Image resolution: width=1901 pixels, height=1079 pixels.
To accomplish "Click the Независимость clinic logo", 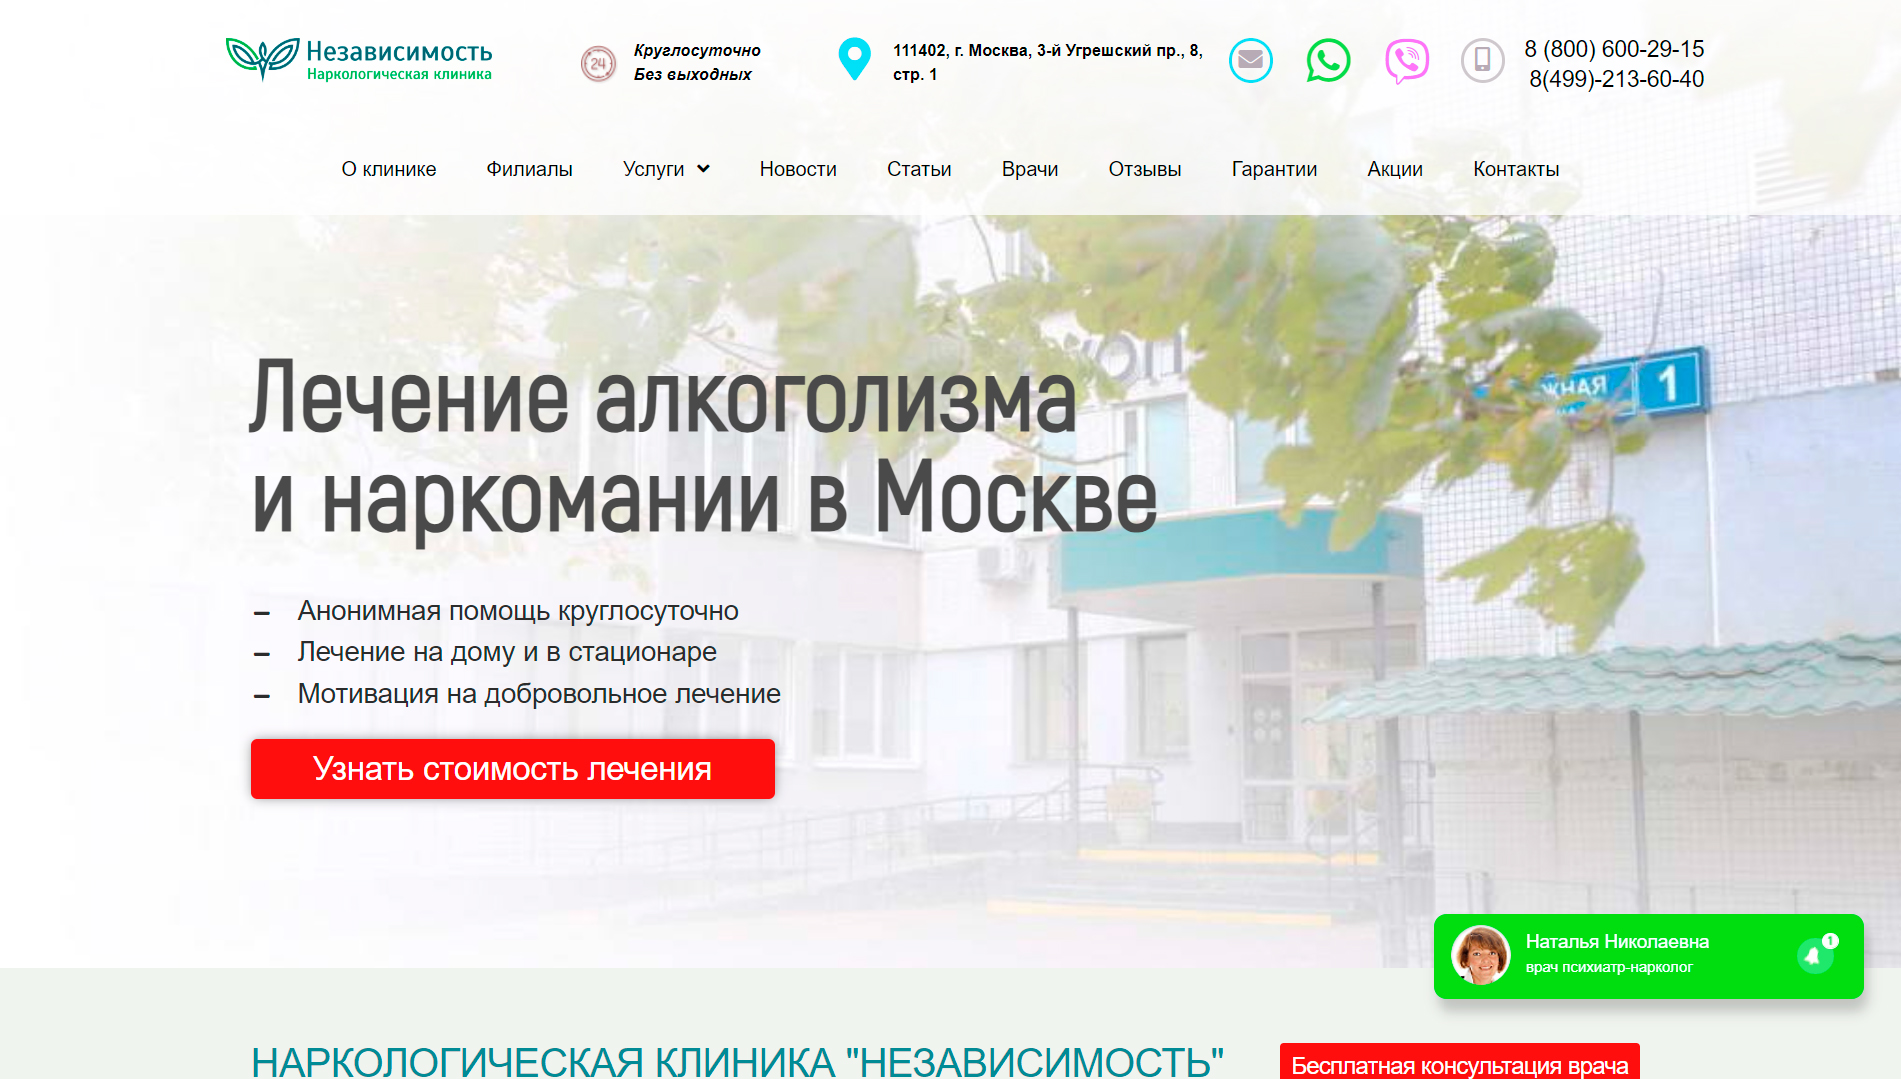I will click(x=359, y=60).
